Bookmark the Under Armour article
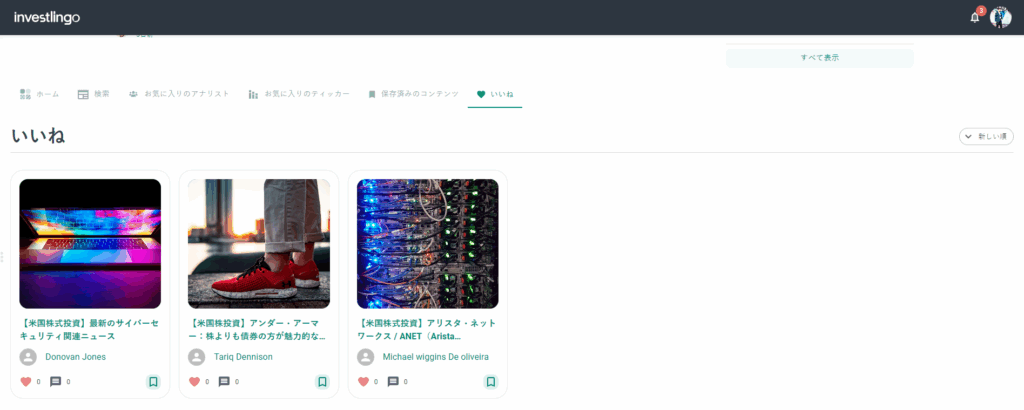The height and width of the screenshot is (410, 1024). (x=322, y=381)
